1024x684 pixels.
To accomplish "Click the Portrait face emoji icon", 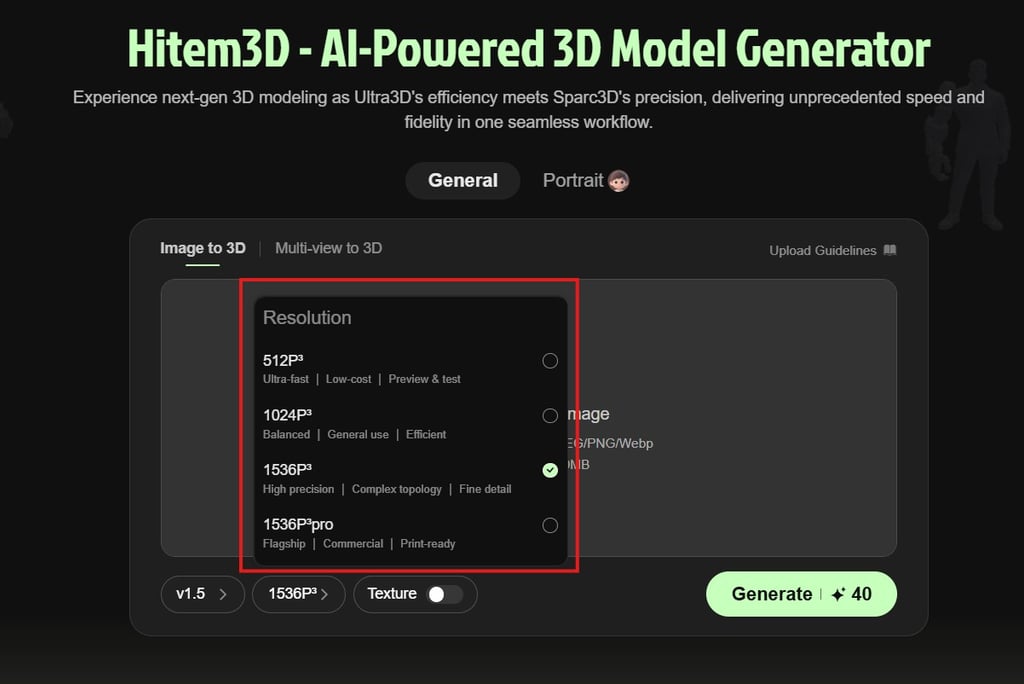I will click(x=618, y=181).
